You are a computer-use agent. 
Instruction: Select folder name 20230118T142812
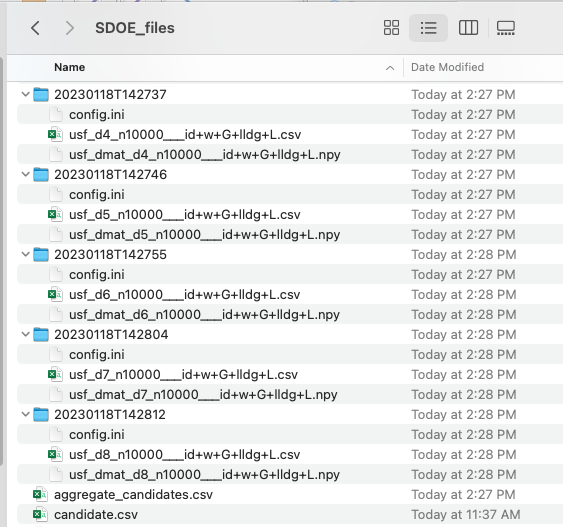click(x=110, y=415)
